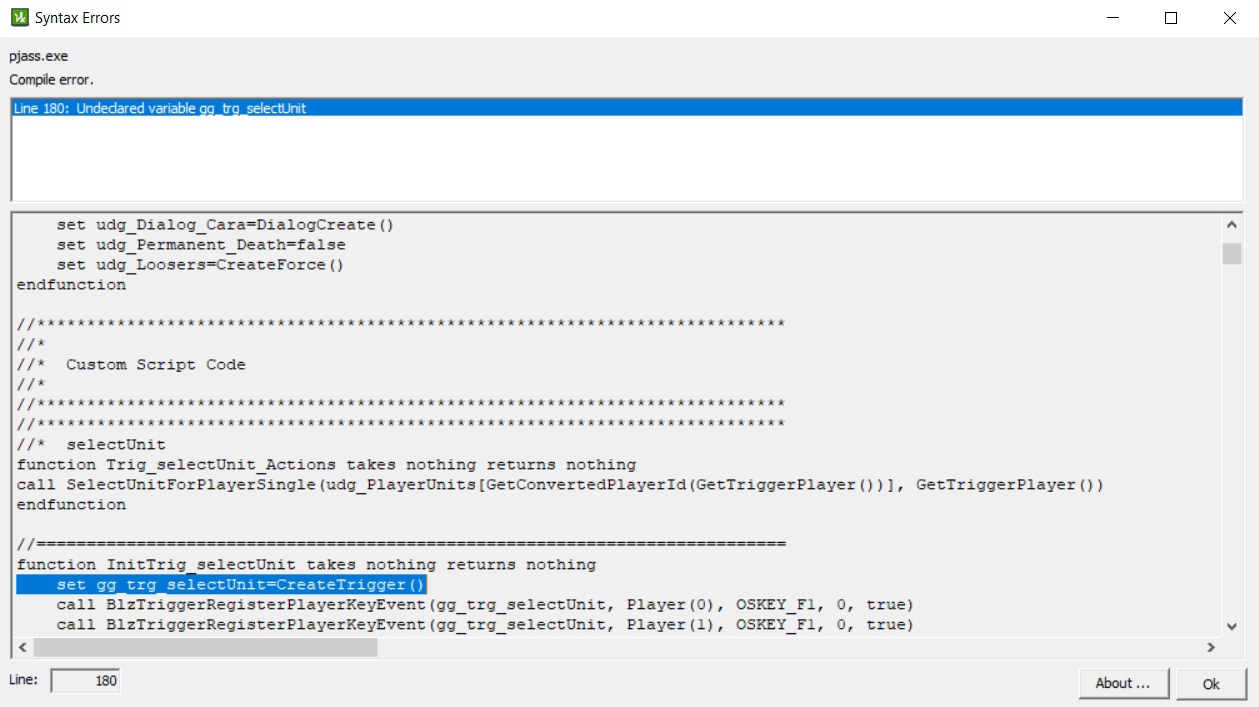
Task: Minimize the Syntax Errors window
Action: tap(1112, 18)
